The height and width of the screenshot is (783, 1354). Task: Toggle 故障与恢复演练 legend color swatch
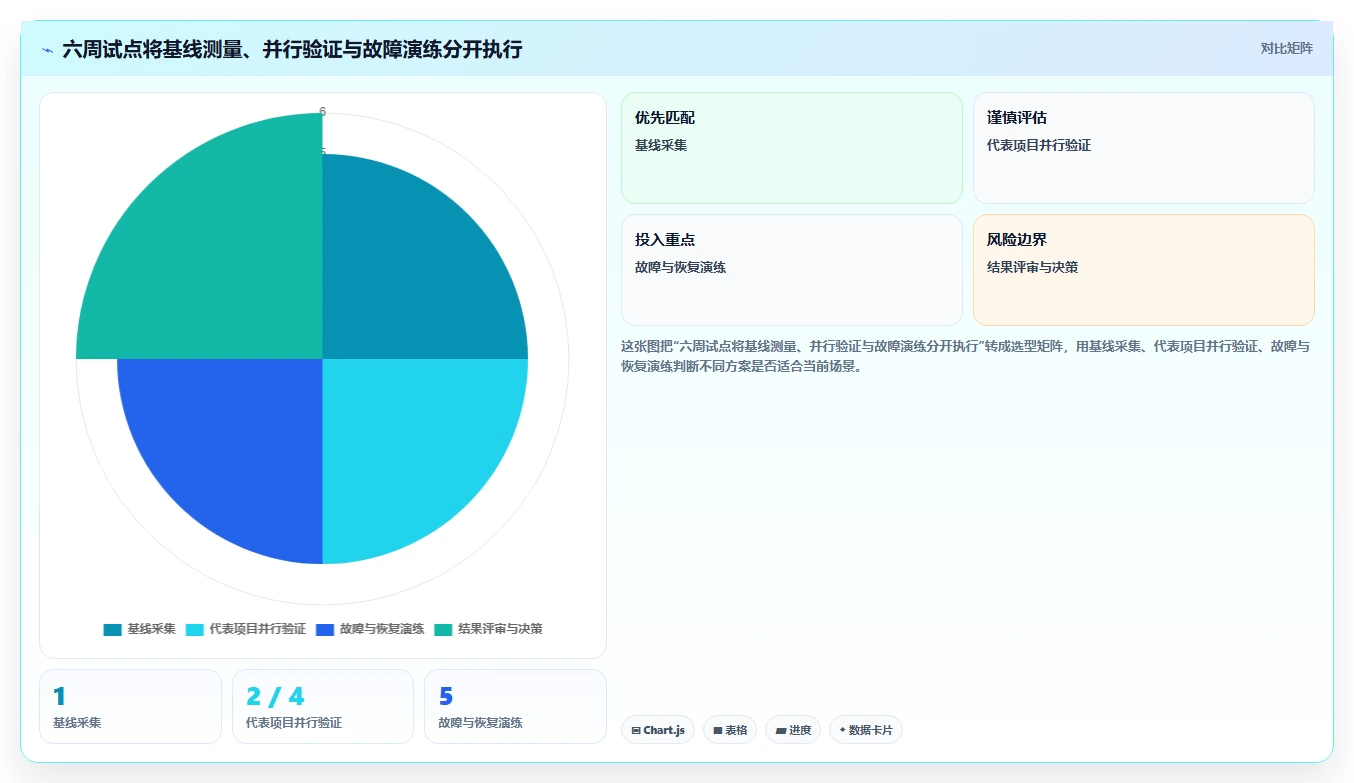click(x=325, y=630)
